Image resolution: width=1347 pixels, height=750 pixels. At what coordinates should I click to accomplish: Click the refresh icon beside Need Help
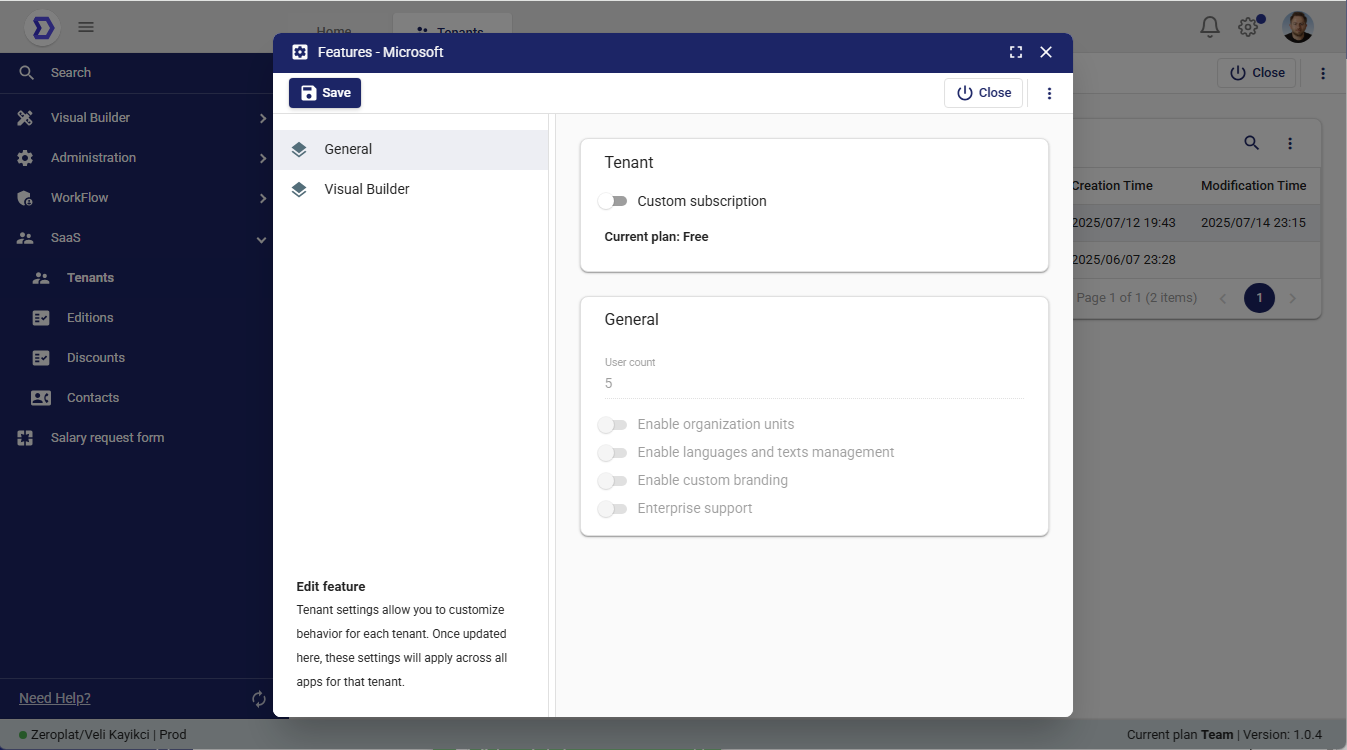(259, 699)
